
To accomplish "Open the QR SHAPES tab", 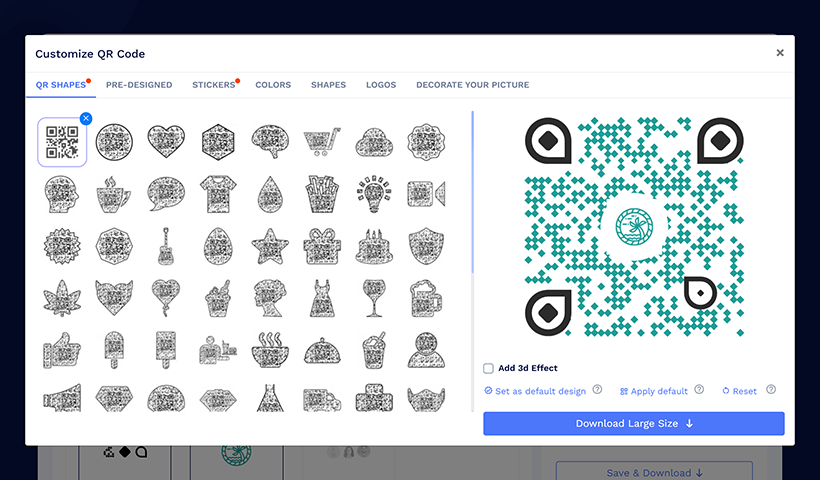I will tap(61, 85).
